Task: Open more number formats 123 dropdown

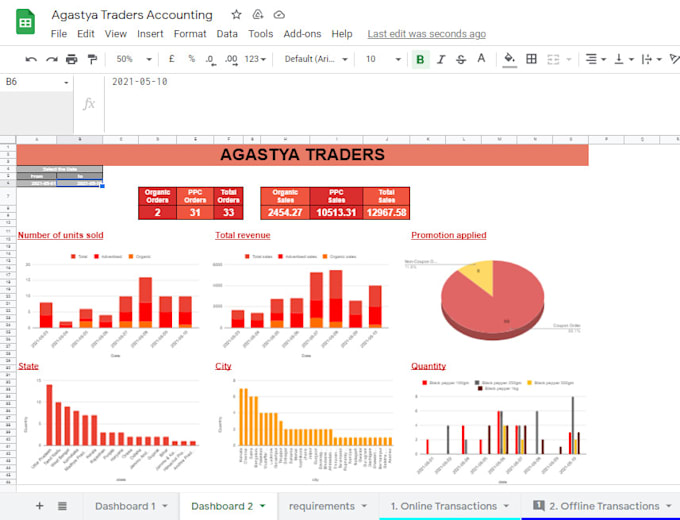Action: pyautogui.click(x=255, y=59)
